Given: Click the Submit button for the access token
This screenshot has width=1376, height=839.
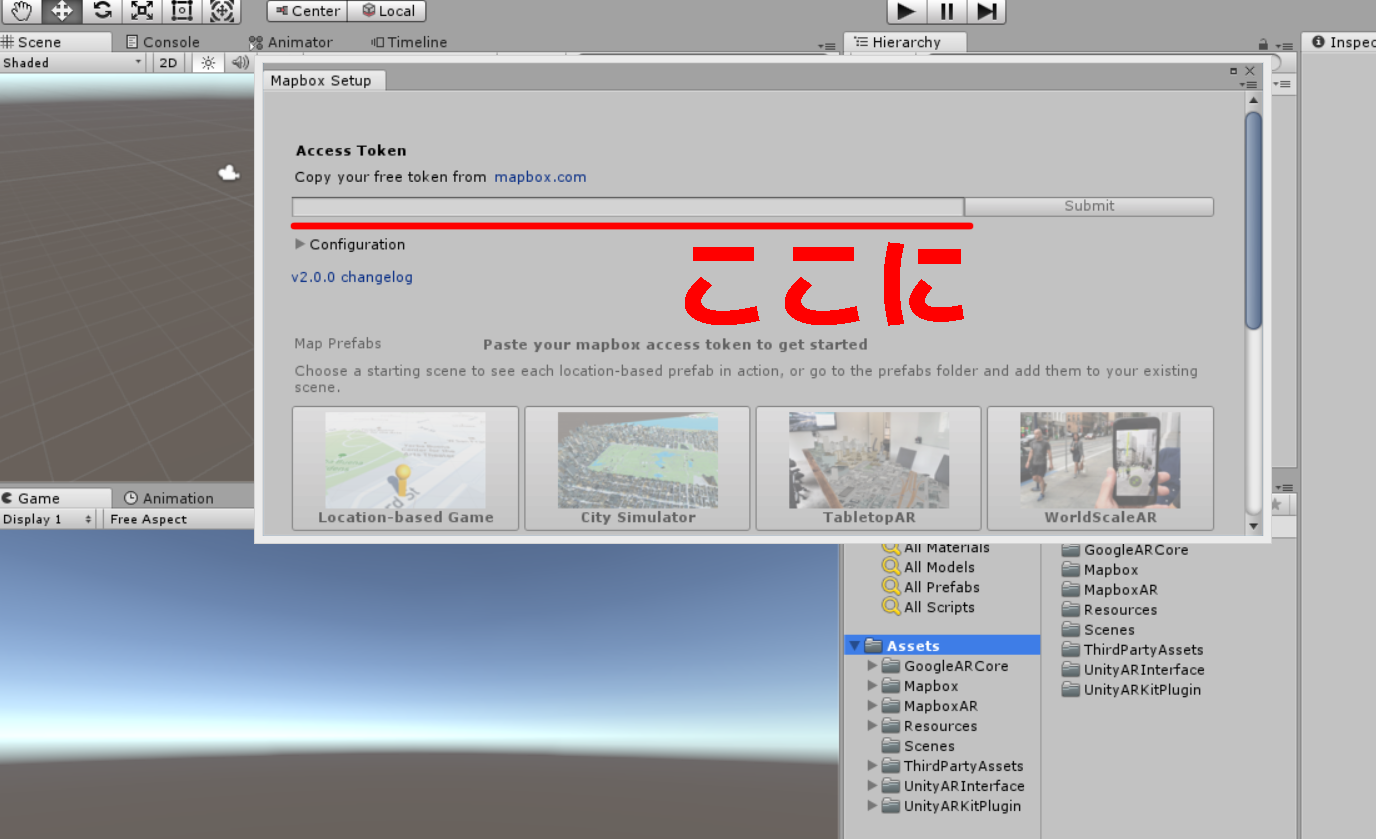Looking at the screenshot, I should coord(1088,206).
